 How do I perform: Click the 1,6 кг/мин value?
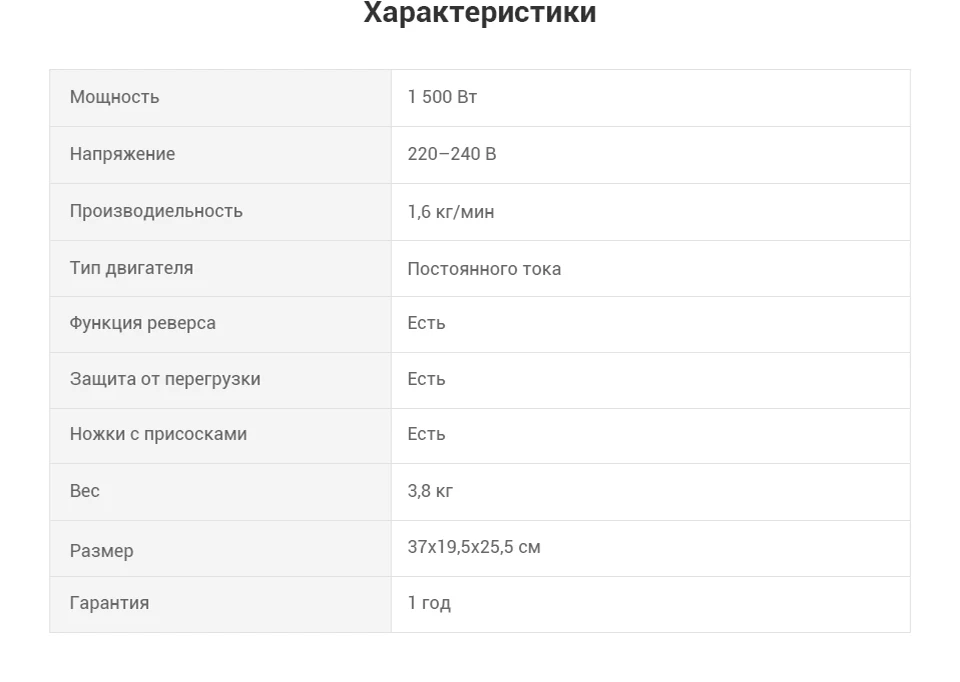(x=451, y=212)
